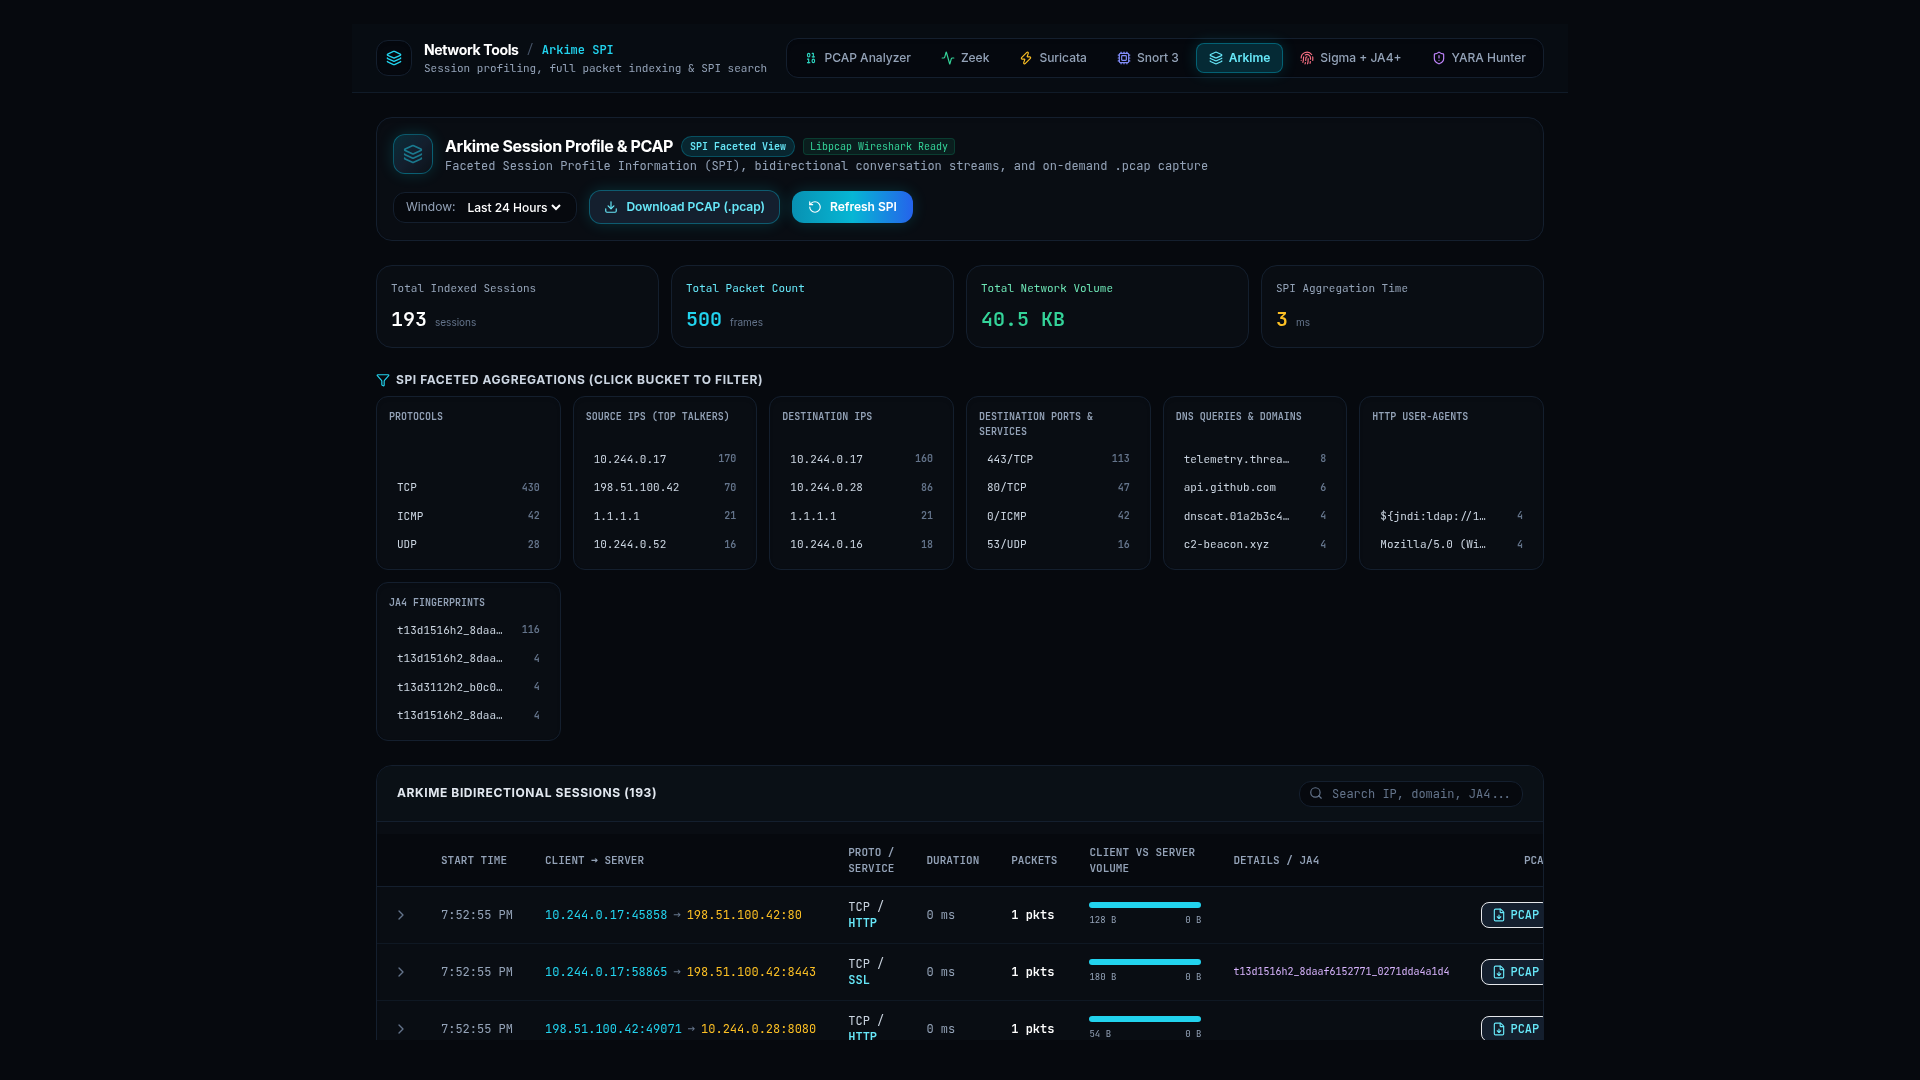Click client address 10.244.0.17:45858
The height and width of the screenshot is (1080, 1920).
coord(606,915)
